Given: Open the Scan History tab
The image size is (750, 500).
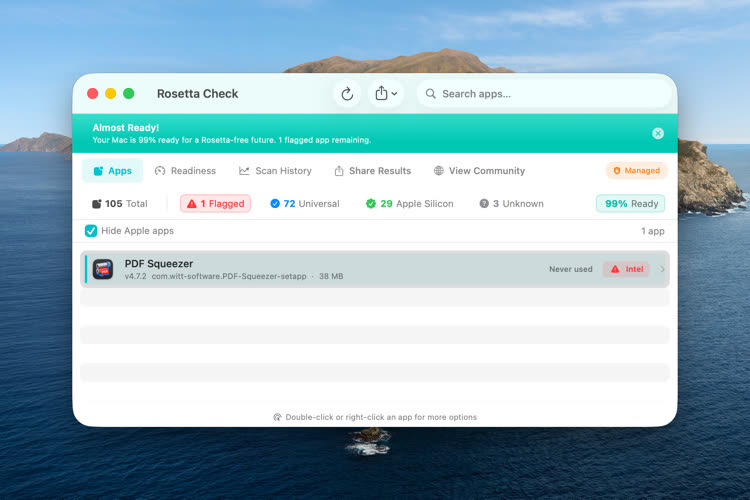Looking at the screenshot, I should coord(275,171).
